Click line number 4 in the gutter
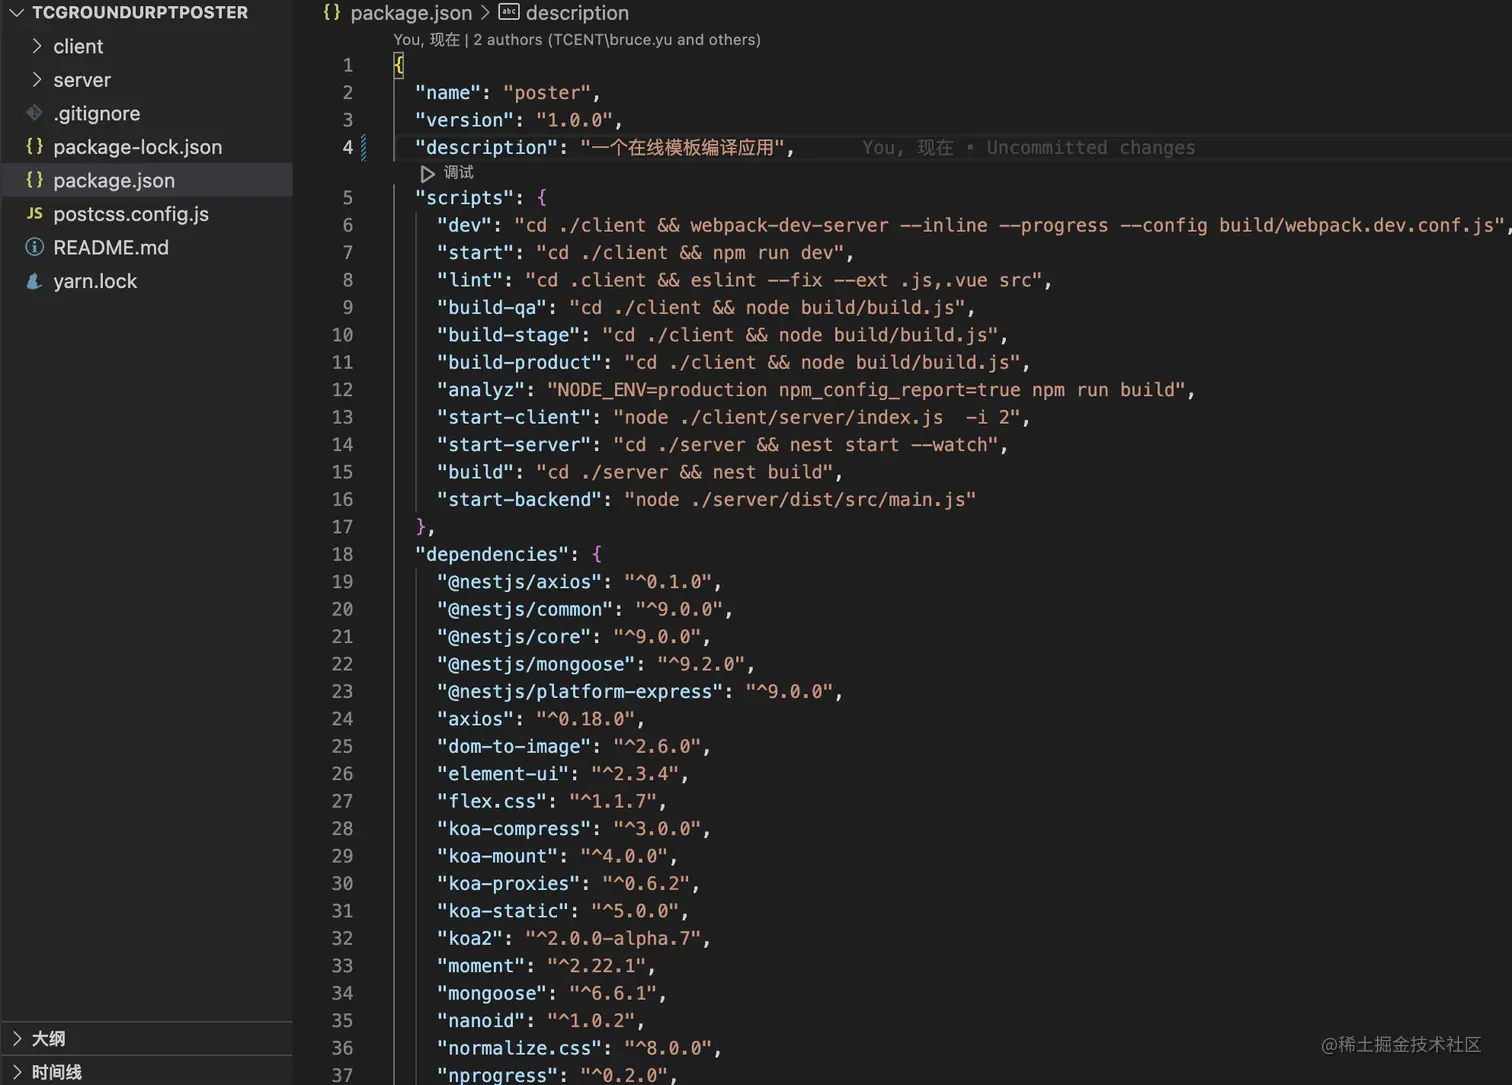 coord(348,148)
